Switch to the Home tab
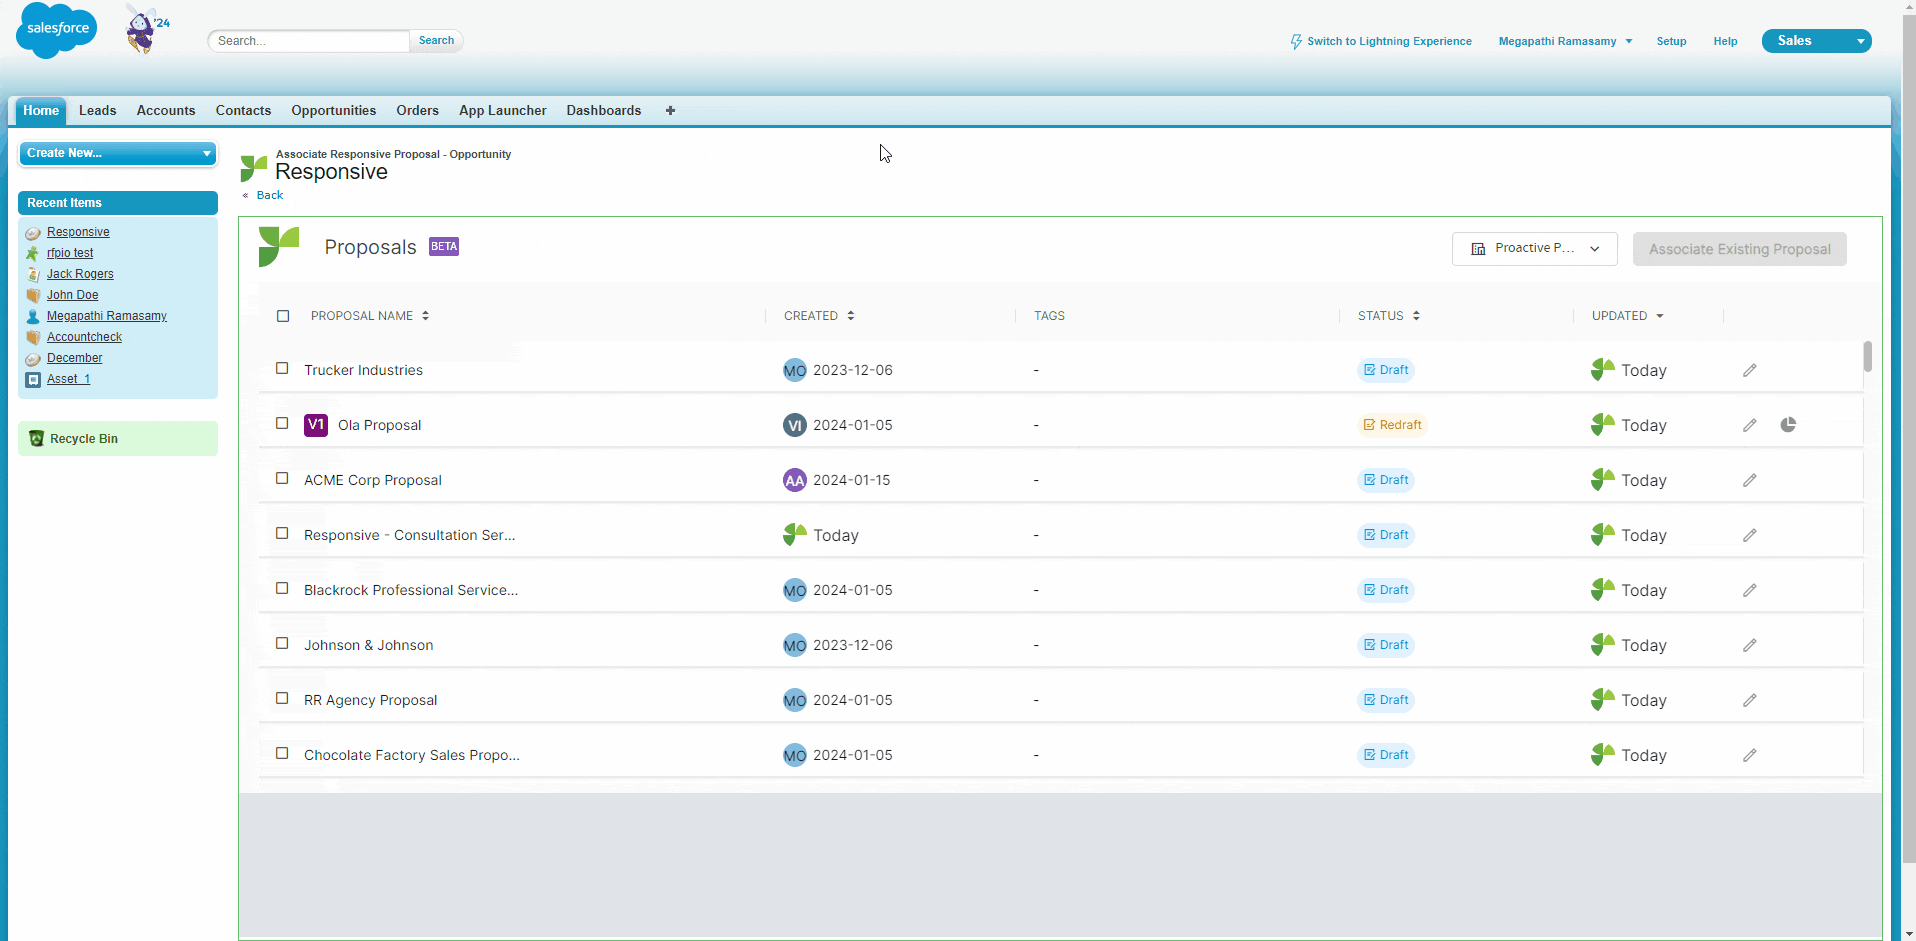Image resolution: width=1916 pixels, height=941 pixels. click(x=41, y=111)
